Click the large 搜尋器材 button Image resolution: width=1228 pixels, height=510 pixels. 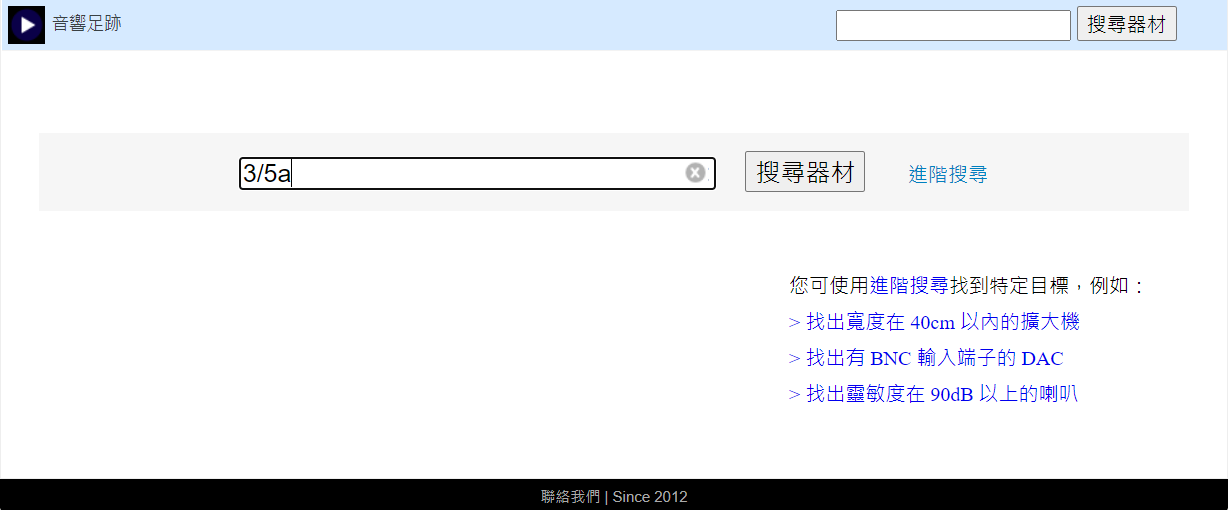click(x=805, y=172)
